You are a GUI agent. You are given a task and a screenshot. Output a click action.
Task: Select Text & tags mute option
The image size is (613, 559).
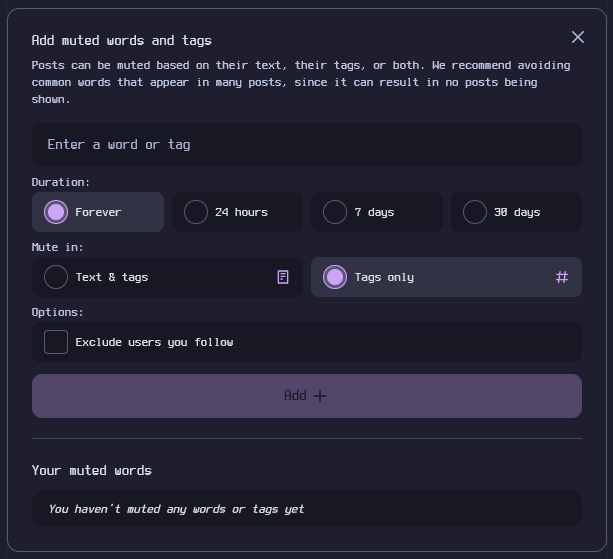57,277
